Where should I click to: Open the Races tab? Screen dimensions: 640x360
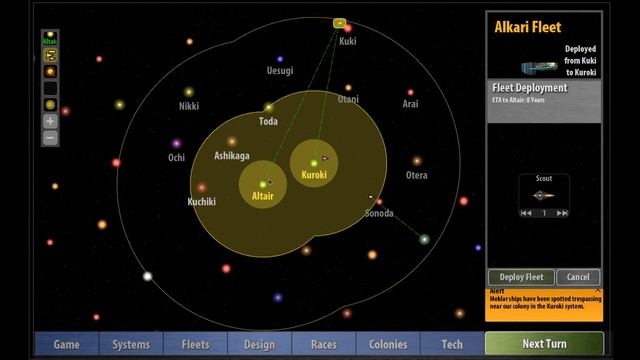pos(324,344)
